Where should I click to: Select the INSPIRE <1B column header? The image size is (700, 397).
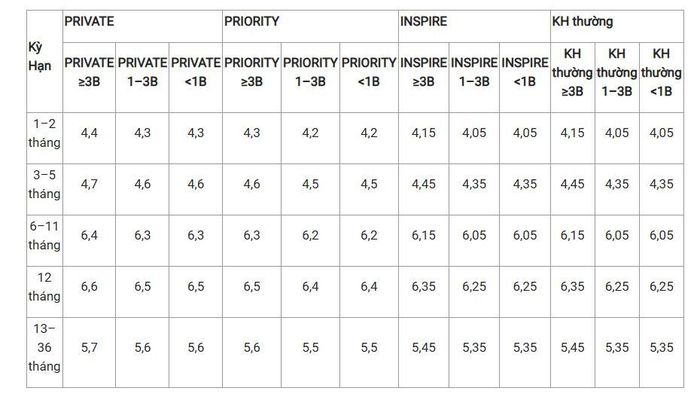click(x=525, y=77)
